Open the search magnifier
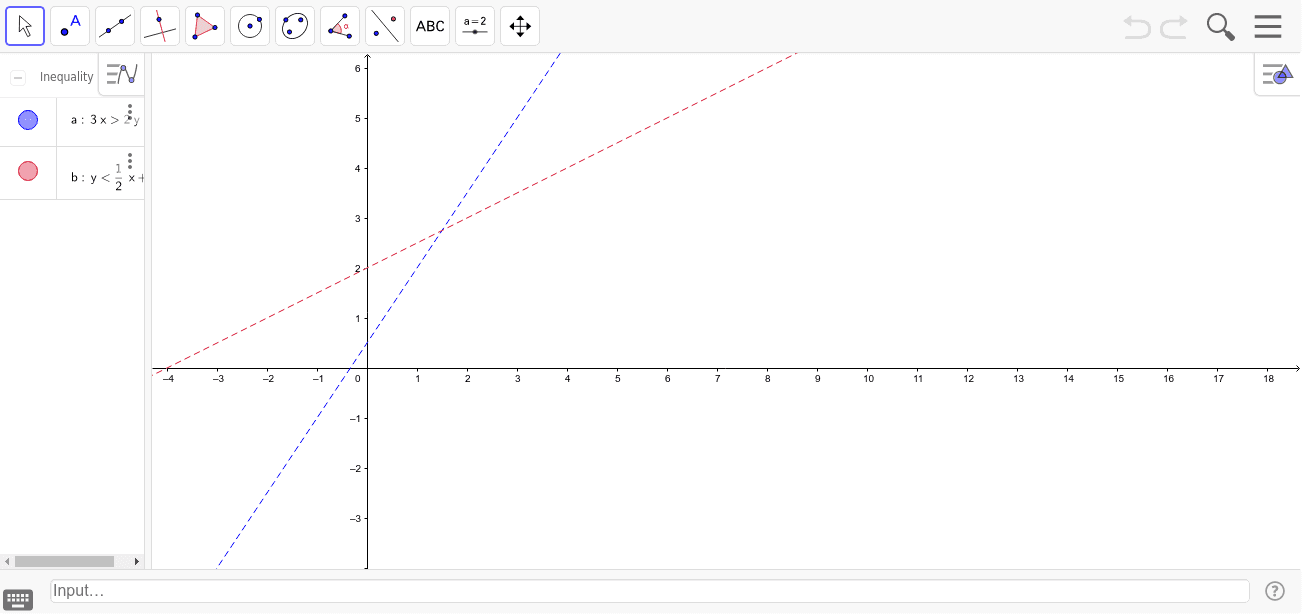This screenshot has height=614, width=1302. (x=1220, y=27)
